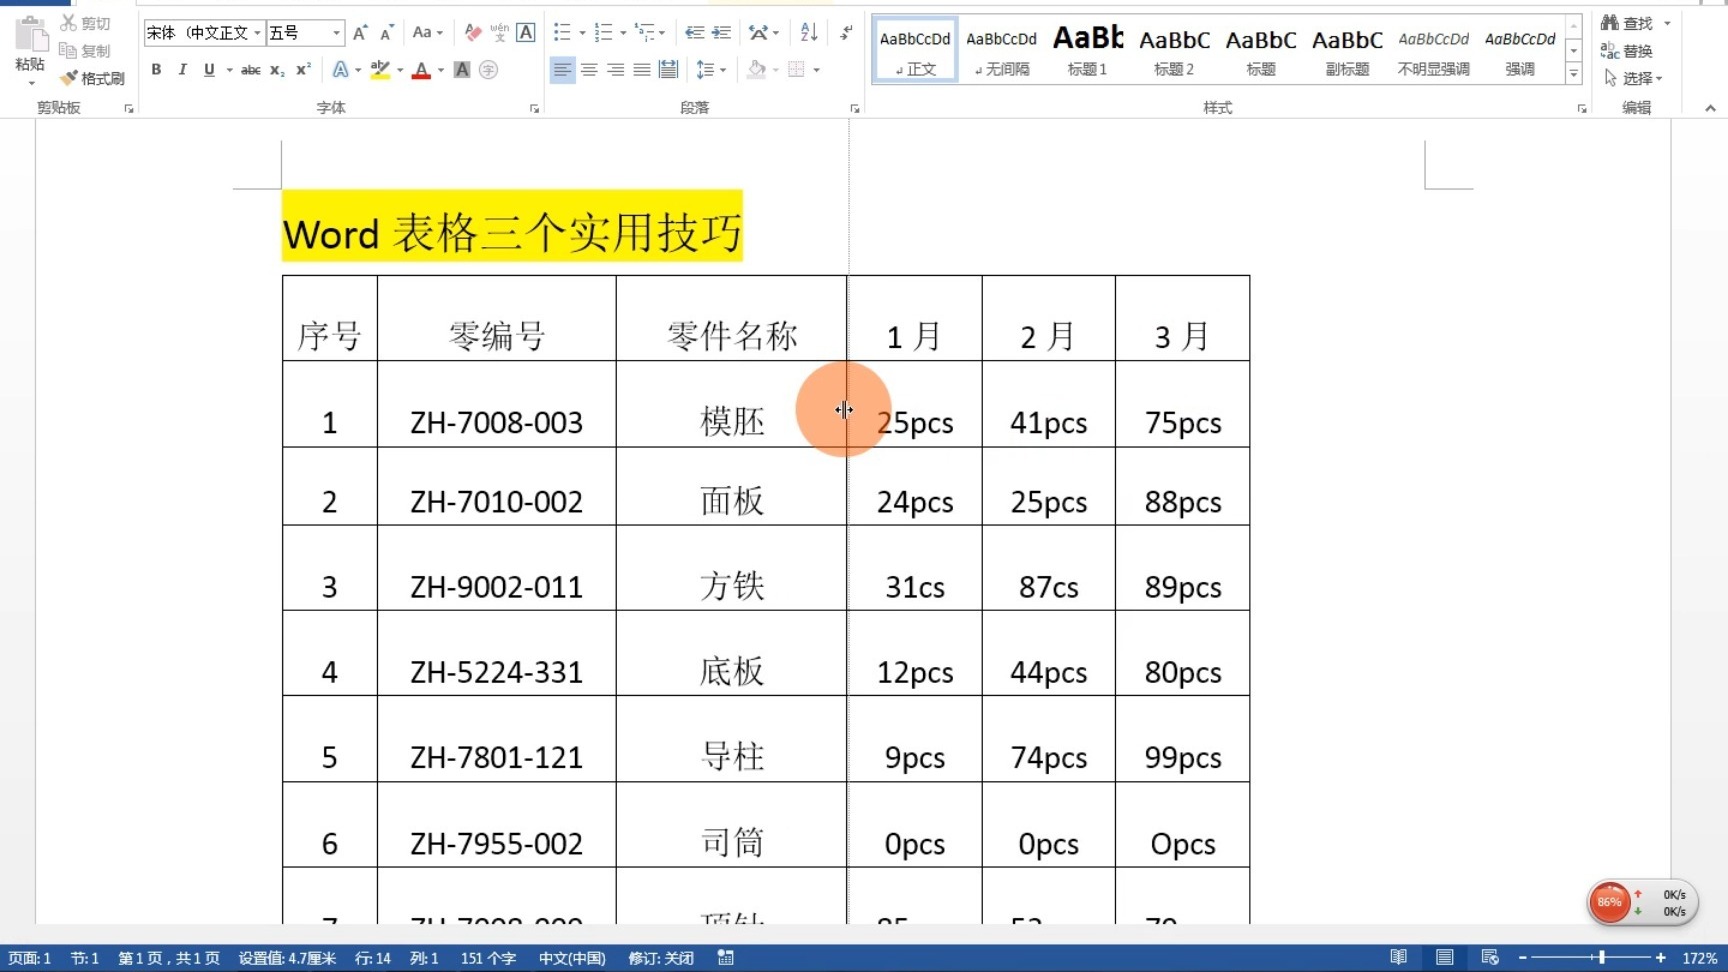This screenshot has height=972, width=1728.
Task: Open the borders dropdown arrow
Action: click(x=817, y=70)
